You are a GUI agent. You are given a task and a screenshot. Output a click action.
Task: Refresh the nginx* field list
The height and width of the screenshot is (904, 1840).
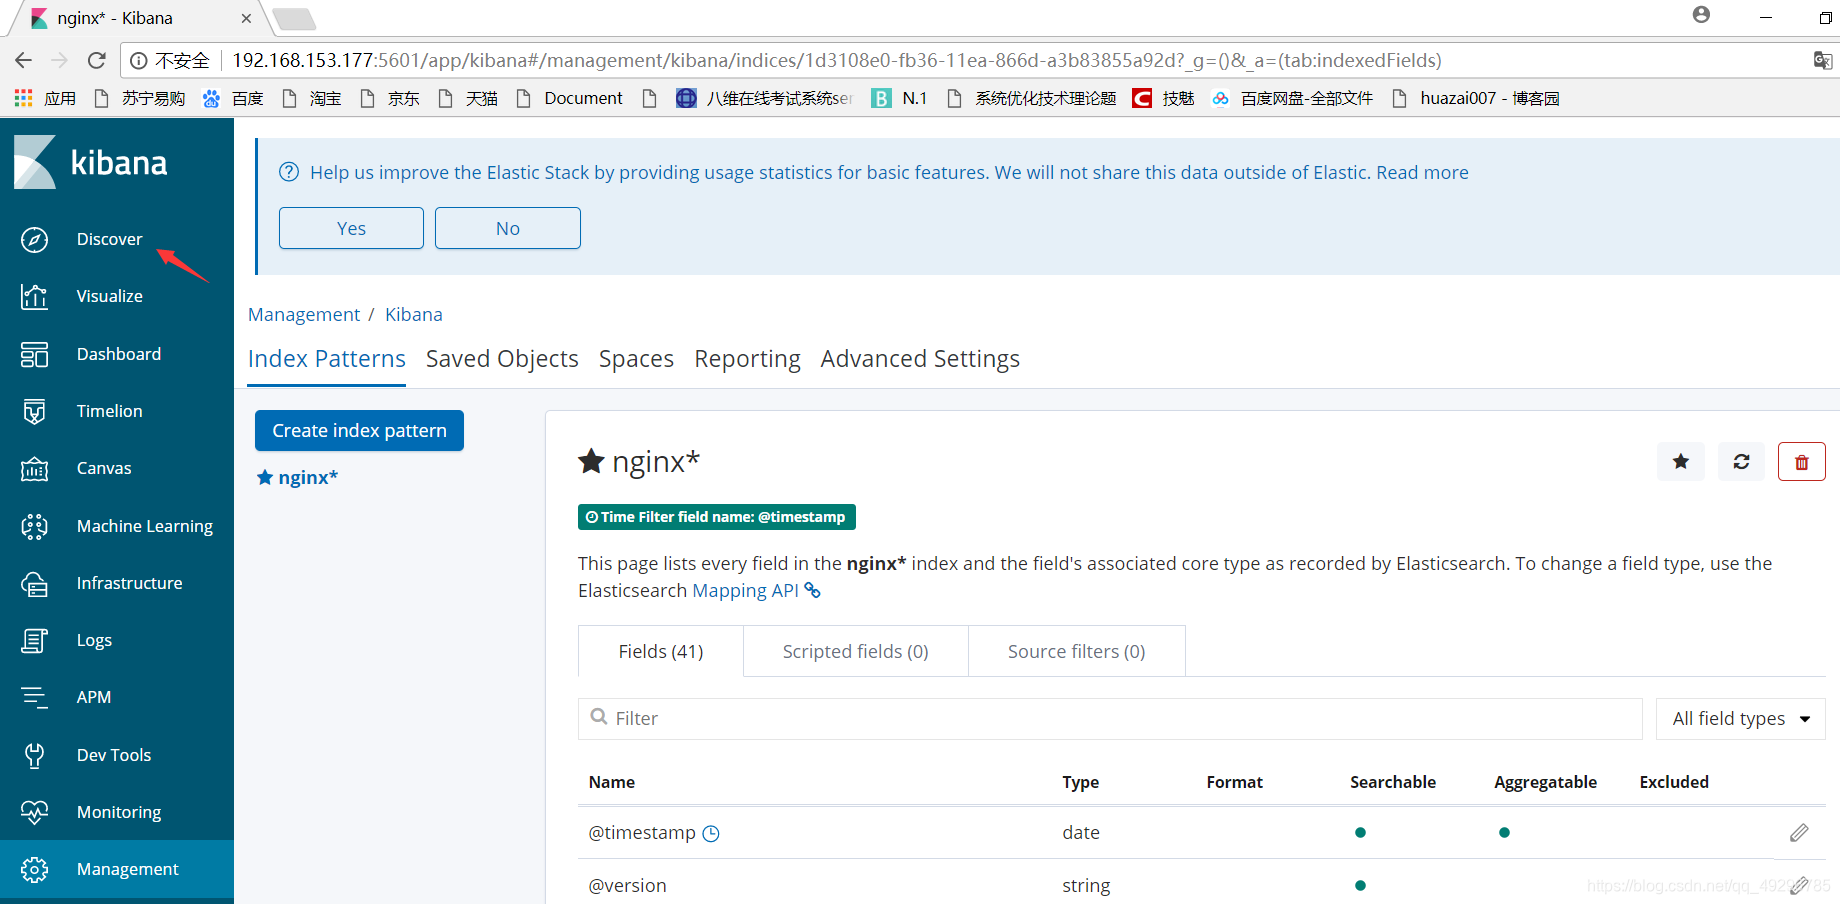(1741, 461)
